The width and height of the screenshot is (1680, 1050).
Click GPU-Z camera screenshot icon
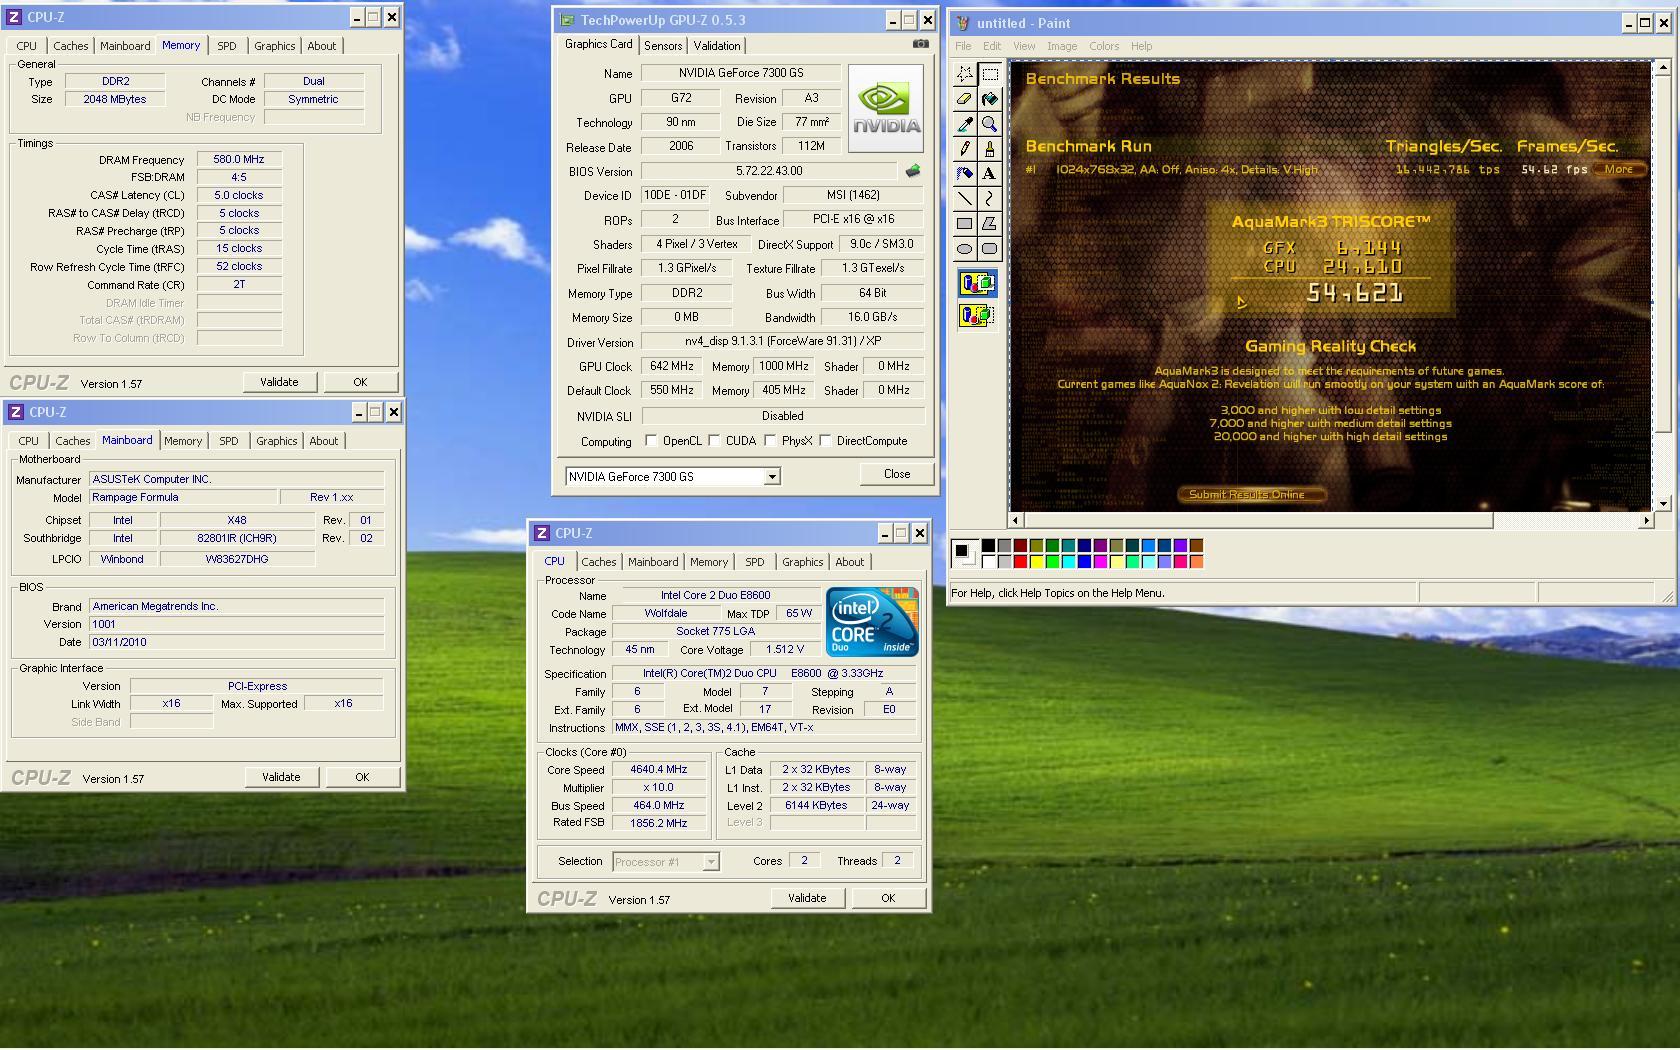click(x=920, y=44)
